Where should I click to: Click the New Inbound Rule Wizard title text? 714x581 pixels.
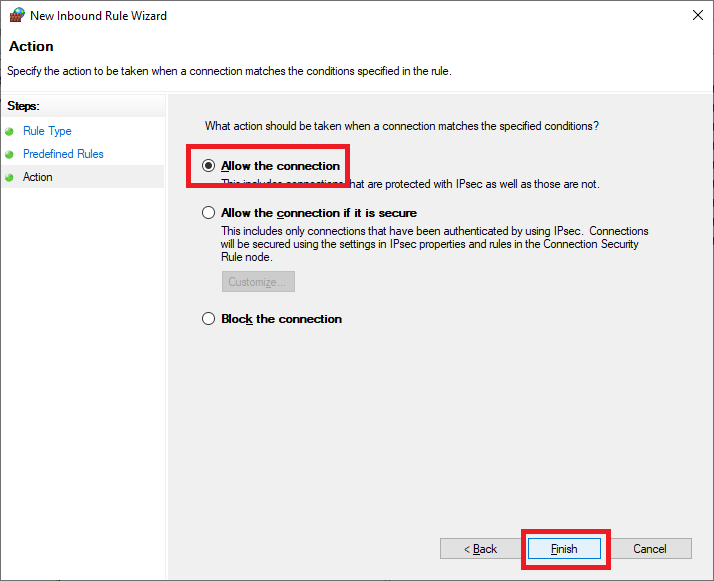98,16
